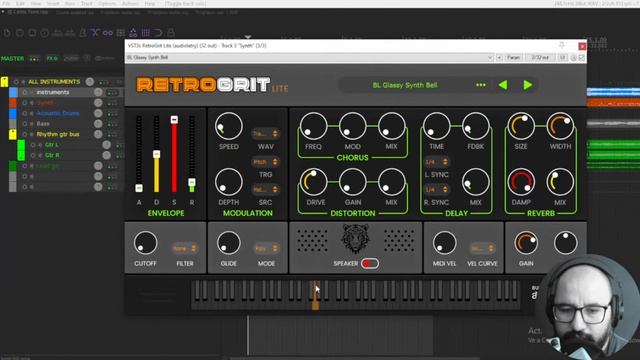Open the three-dots preset menu in RetroGrit

click(x=481, y=85)
